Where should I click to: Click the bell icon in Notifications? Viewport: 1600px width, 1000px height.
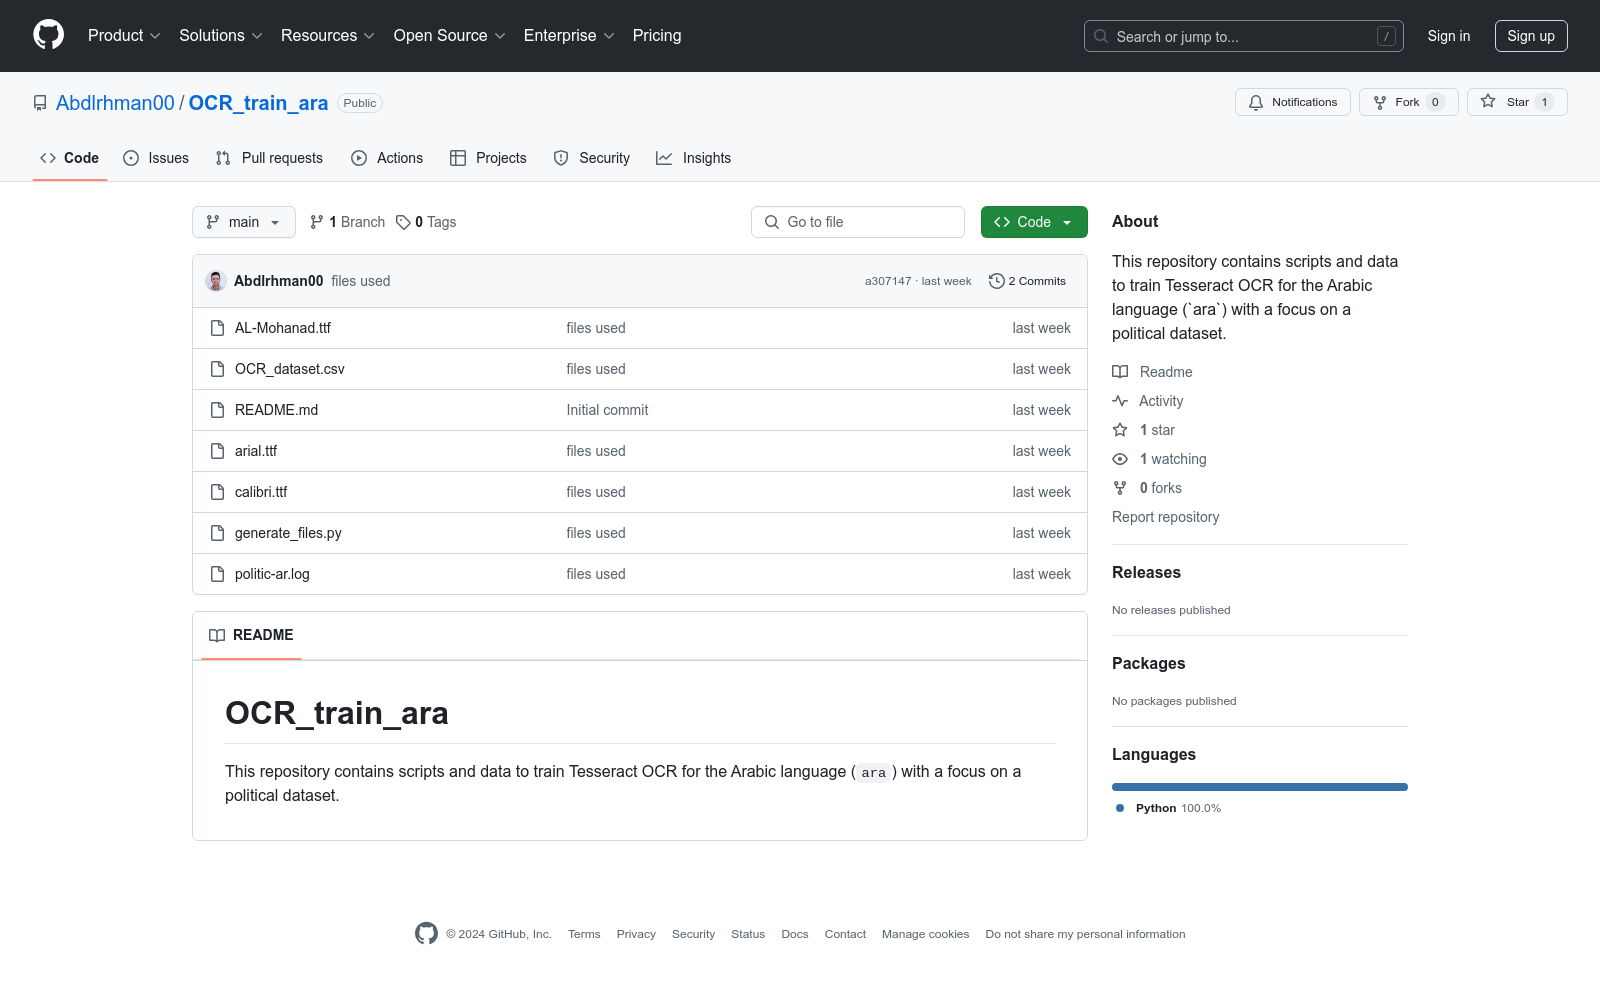1256,102
